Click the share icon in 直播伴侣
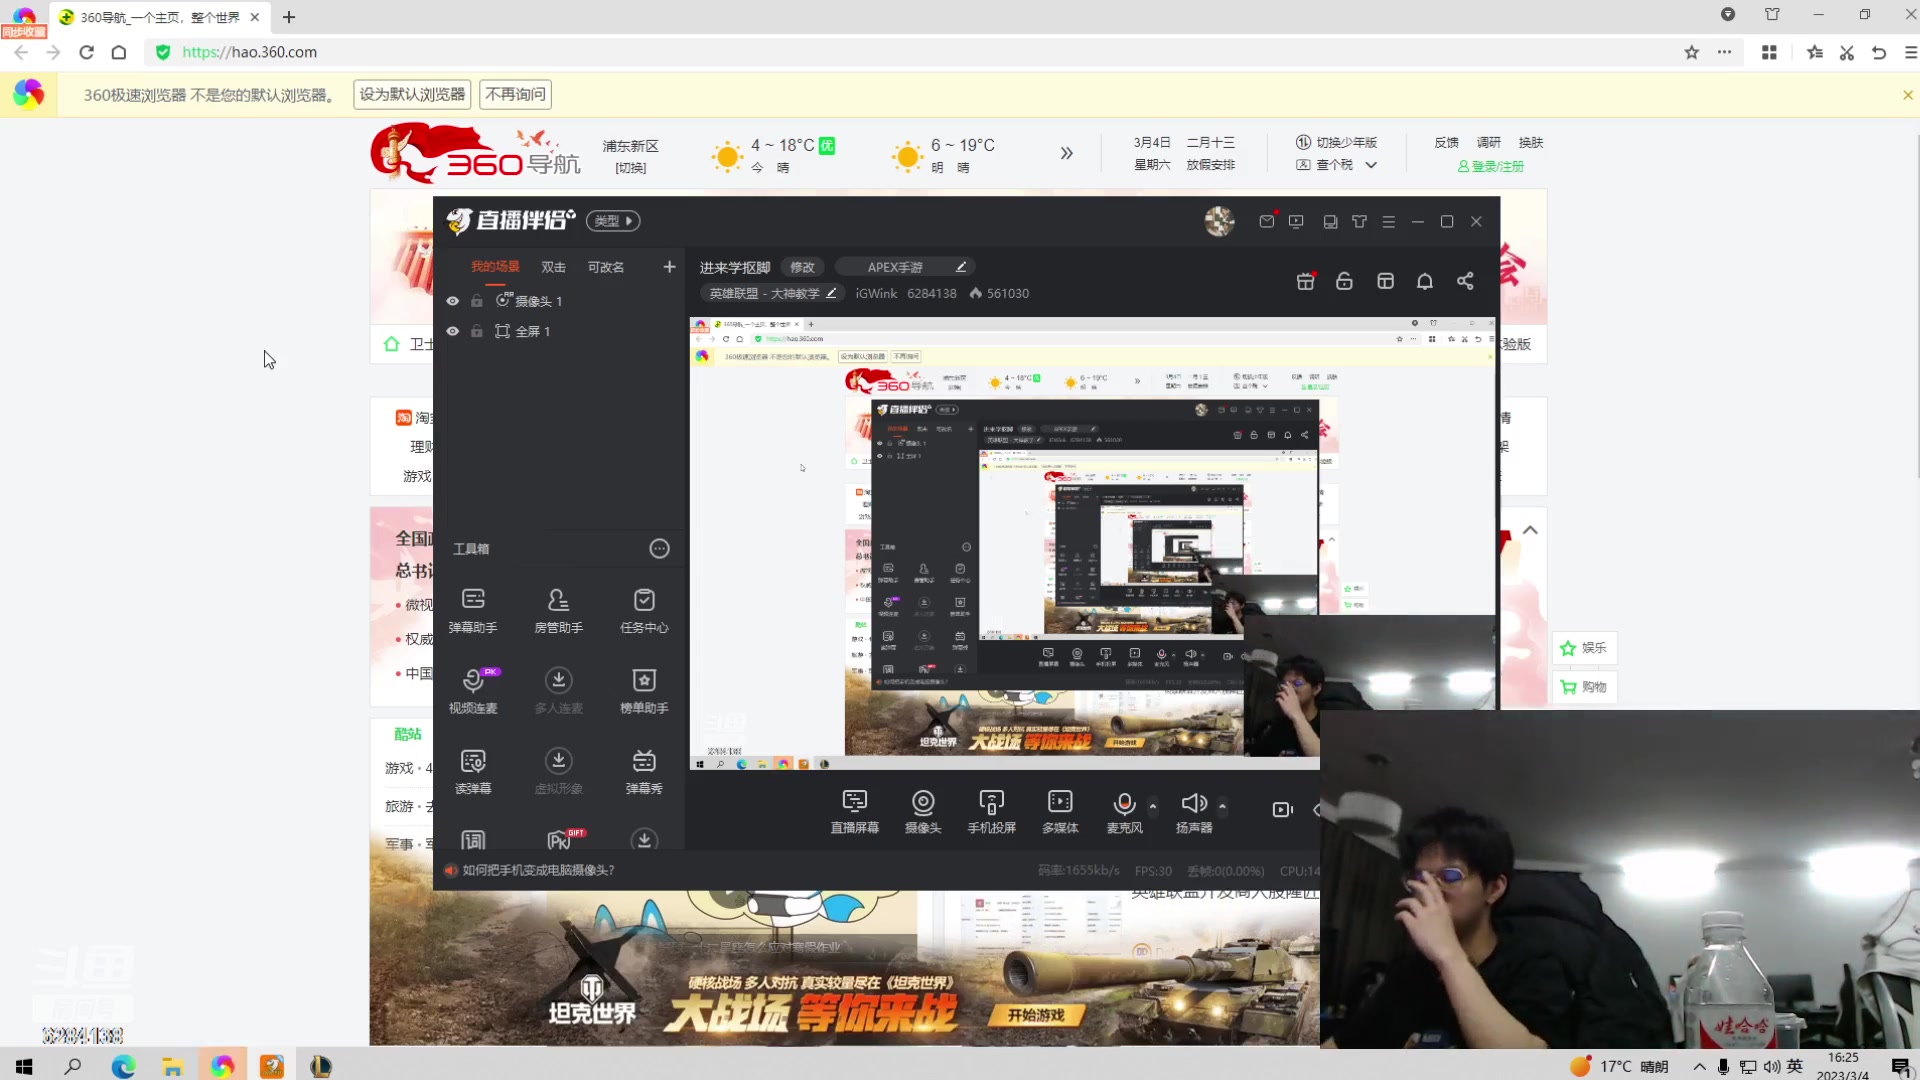 tap(1465, 281)
